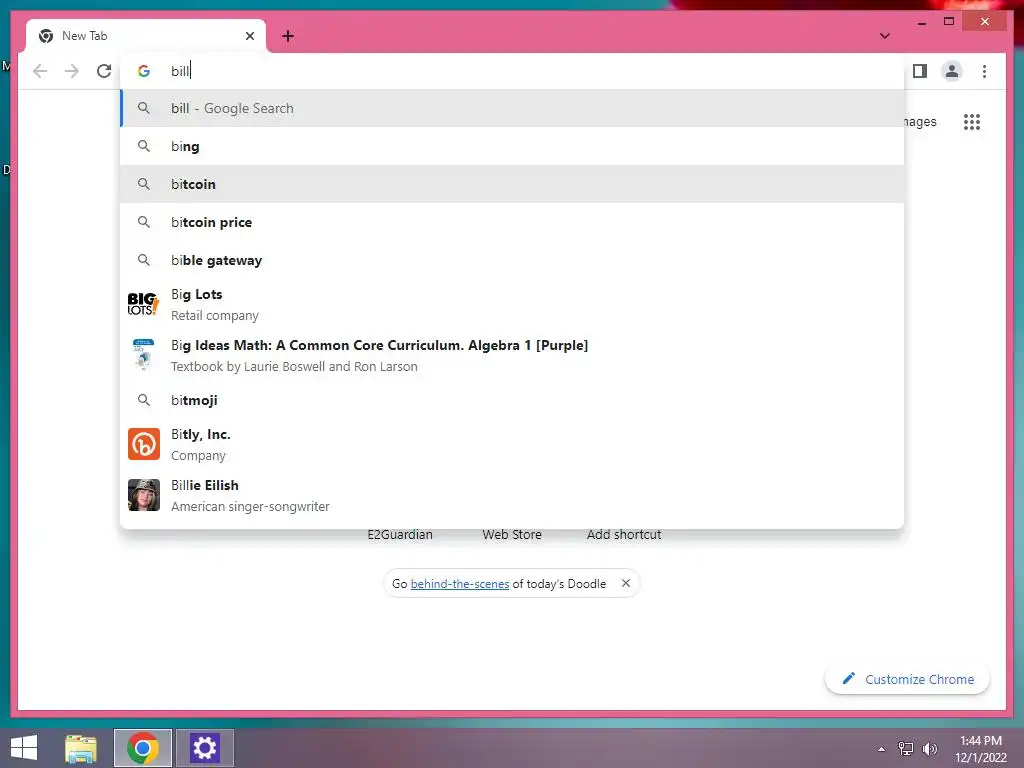Select the Big Ideas Math textbook suggestion
The width and height of the screenshot is (1024, 768).
pos(513,355)
